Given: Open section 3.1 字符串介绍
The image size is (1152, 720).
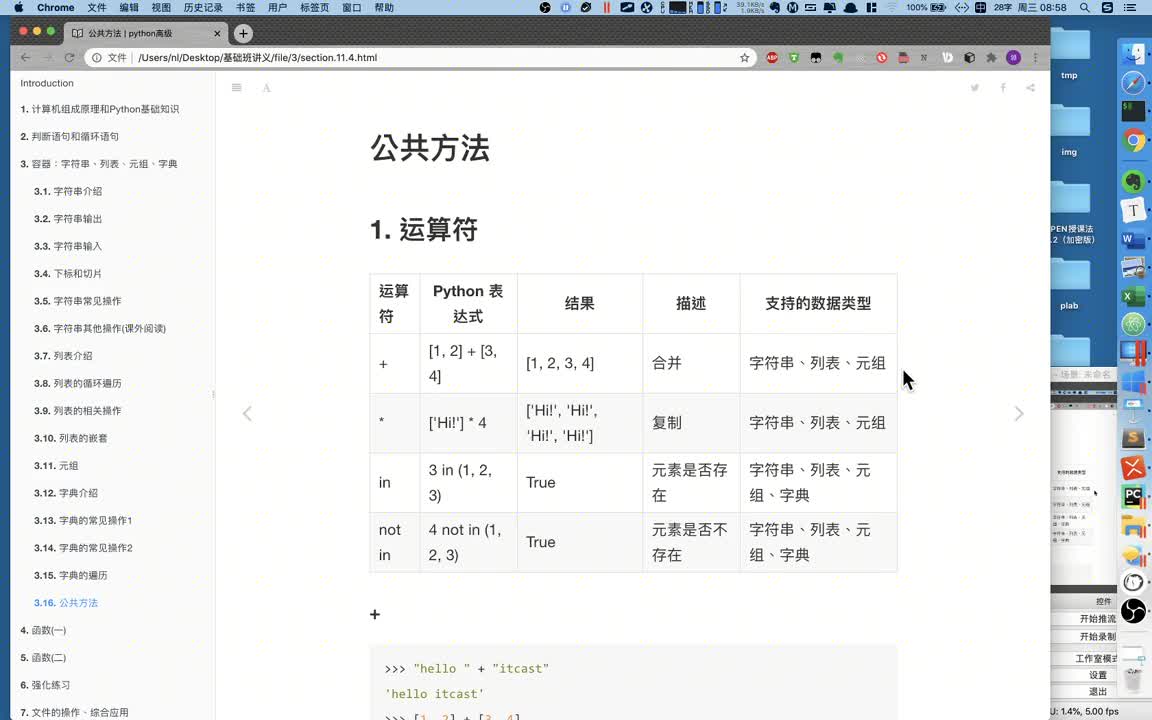Looking at the screenshot, I should pos(68,191).
